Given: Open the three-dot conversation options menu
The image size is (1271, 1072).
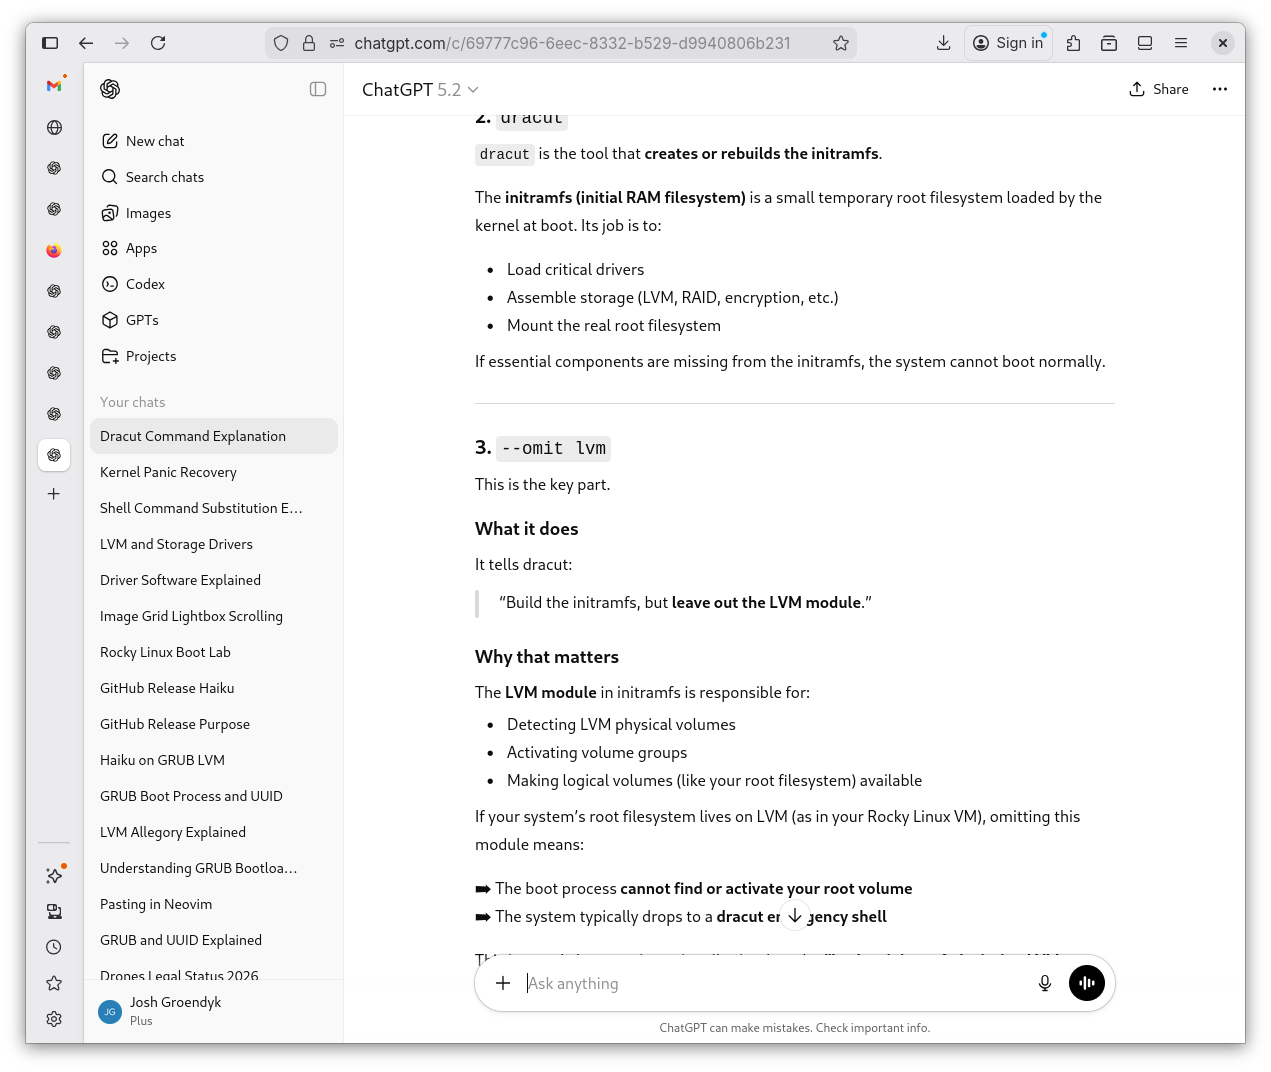Looking at the screenshot, I should [1219, 89].
